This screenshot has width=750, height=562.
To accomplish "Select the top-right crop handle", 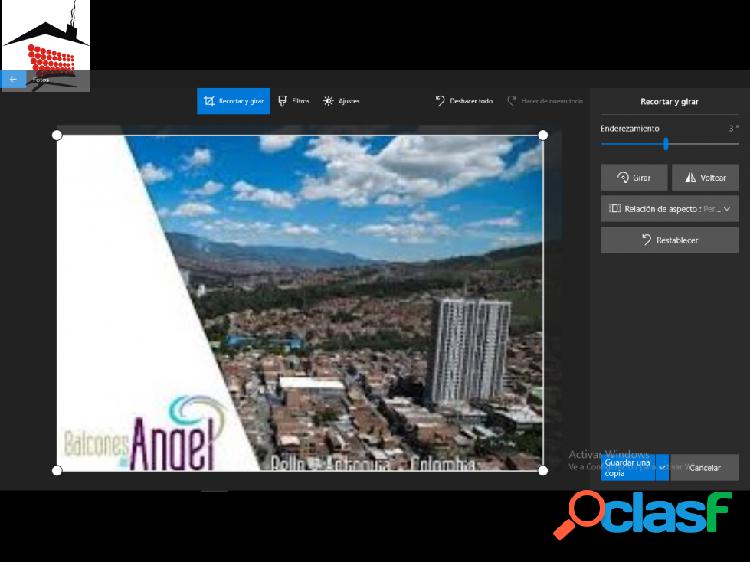I will click(543, 135).
